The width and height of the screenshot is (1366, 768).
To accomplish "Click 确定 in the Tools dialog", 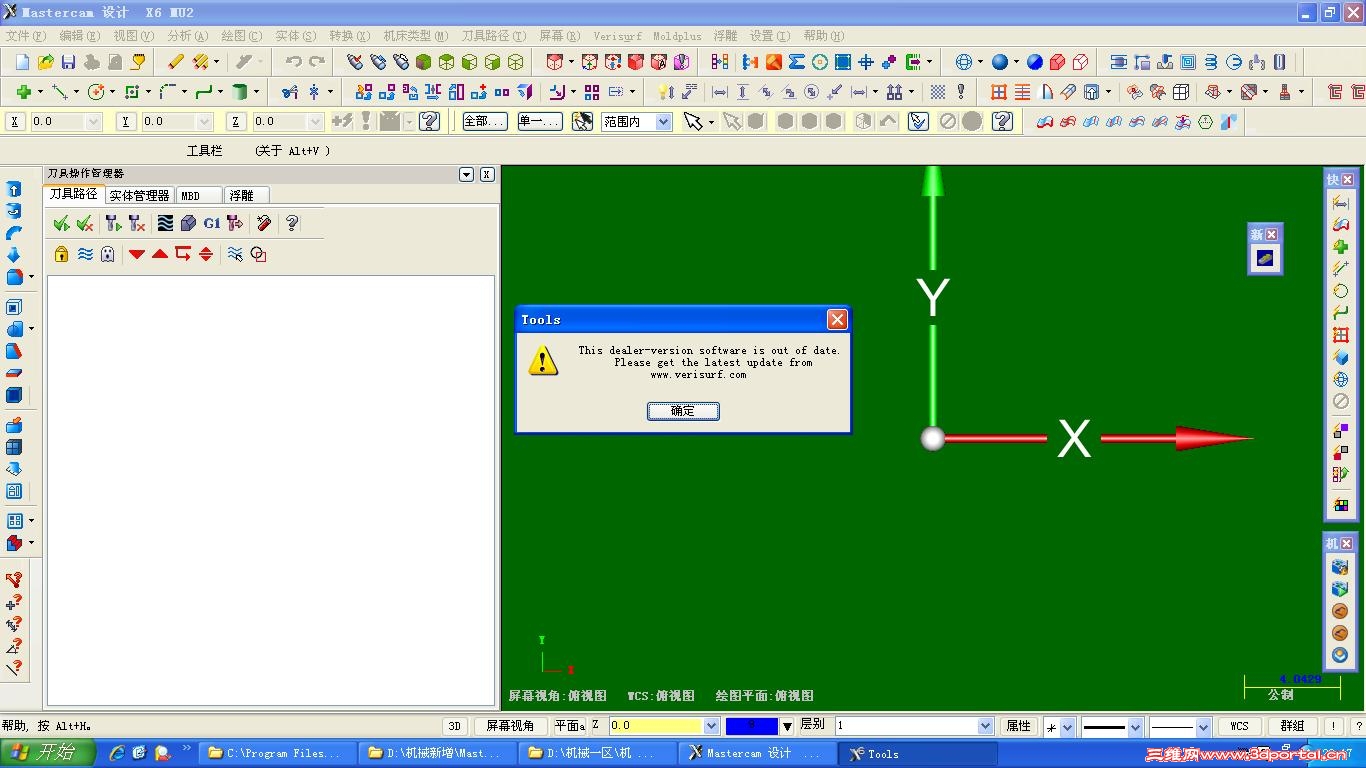I will [x=683, y=411].
